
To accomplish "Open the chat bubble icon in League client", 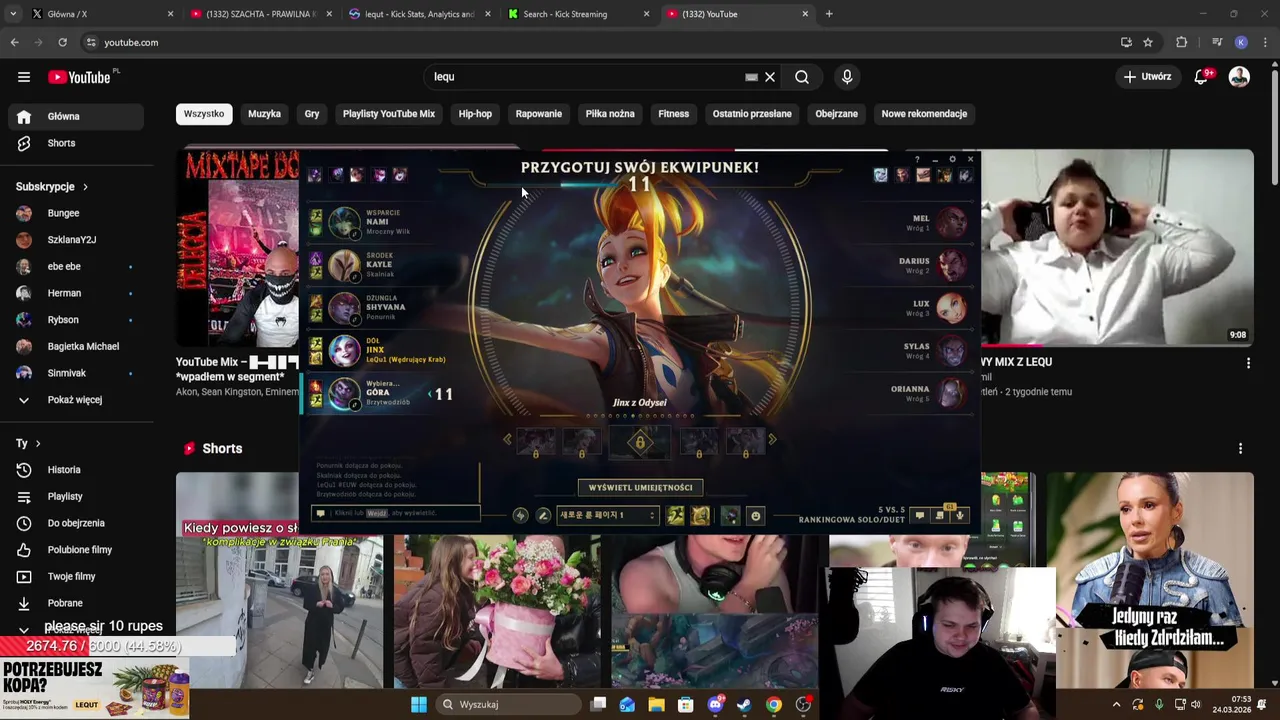I will click(920, 516).
